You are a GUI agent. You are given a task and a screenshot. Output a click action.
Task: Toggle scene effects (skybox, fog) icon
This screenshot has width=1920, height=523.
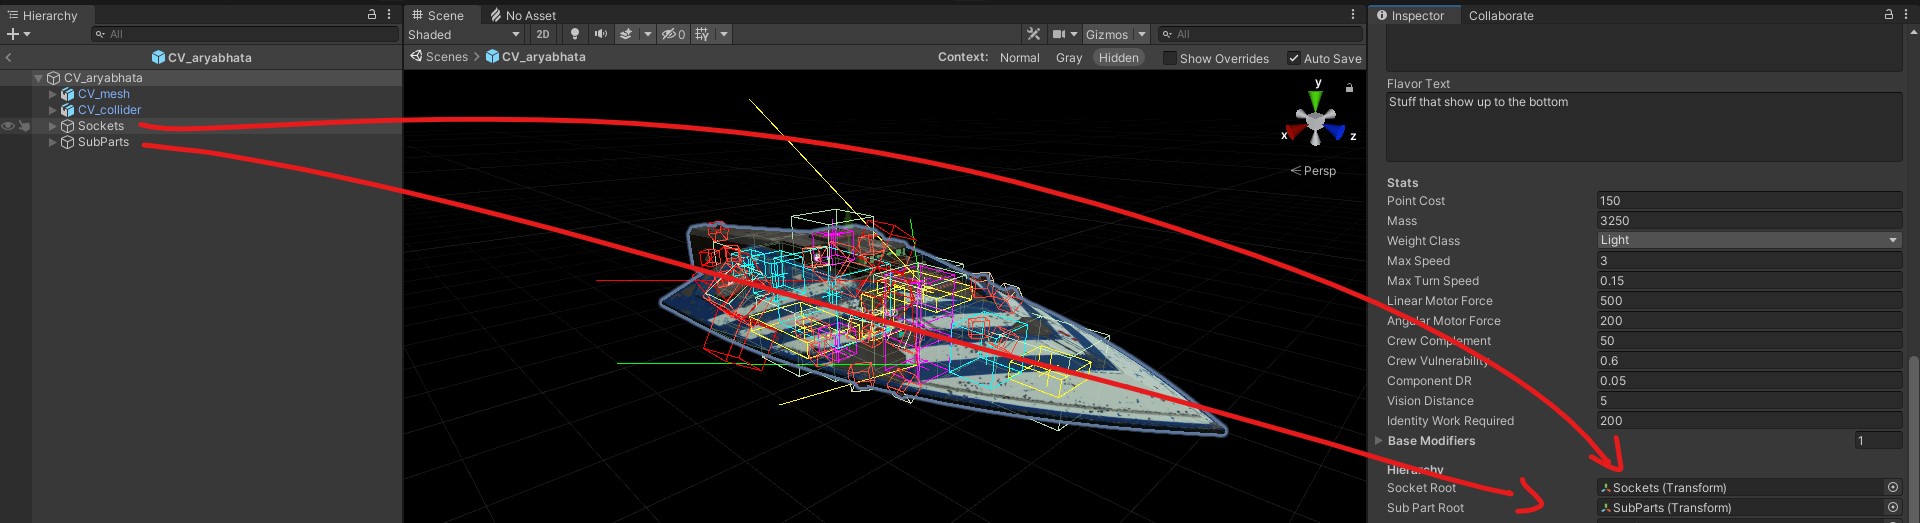626,34
